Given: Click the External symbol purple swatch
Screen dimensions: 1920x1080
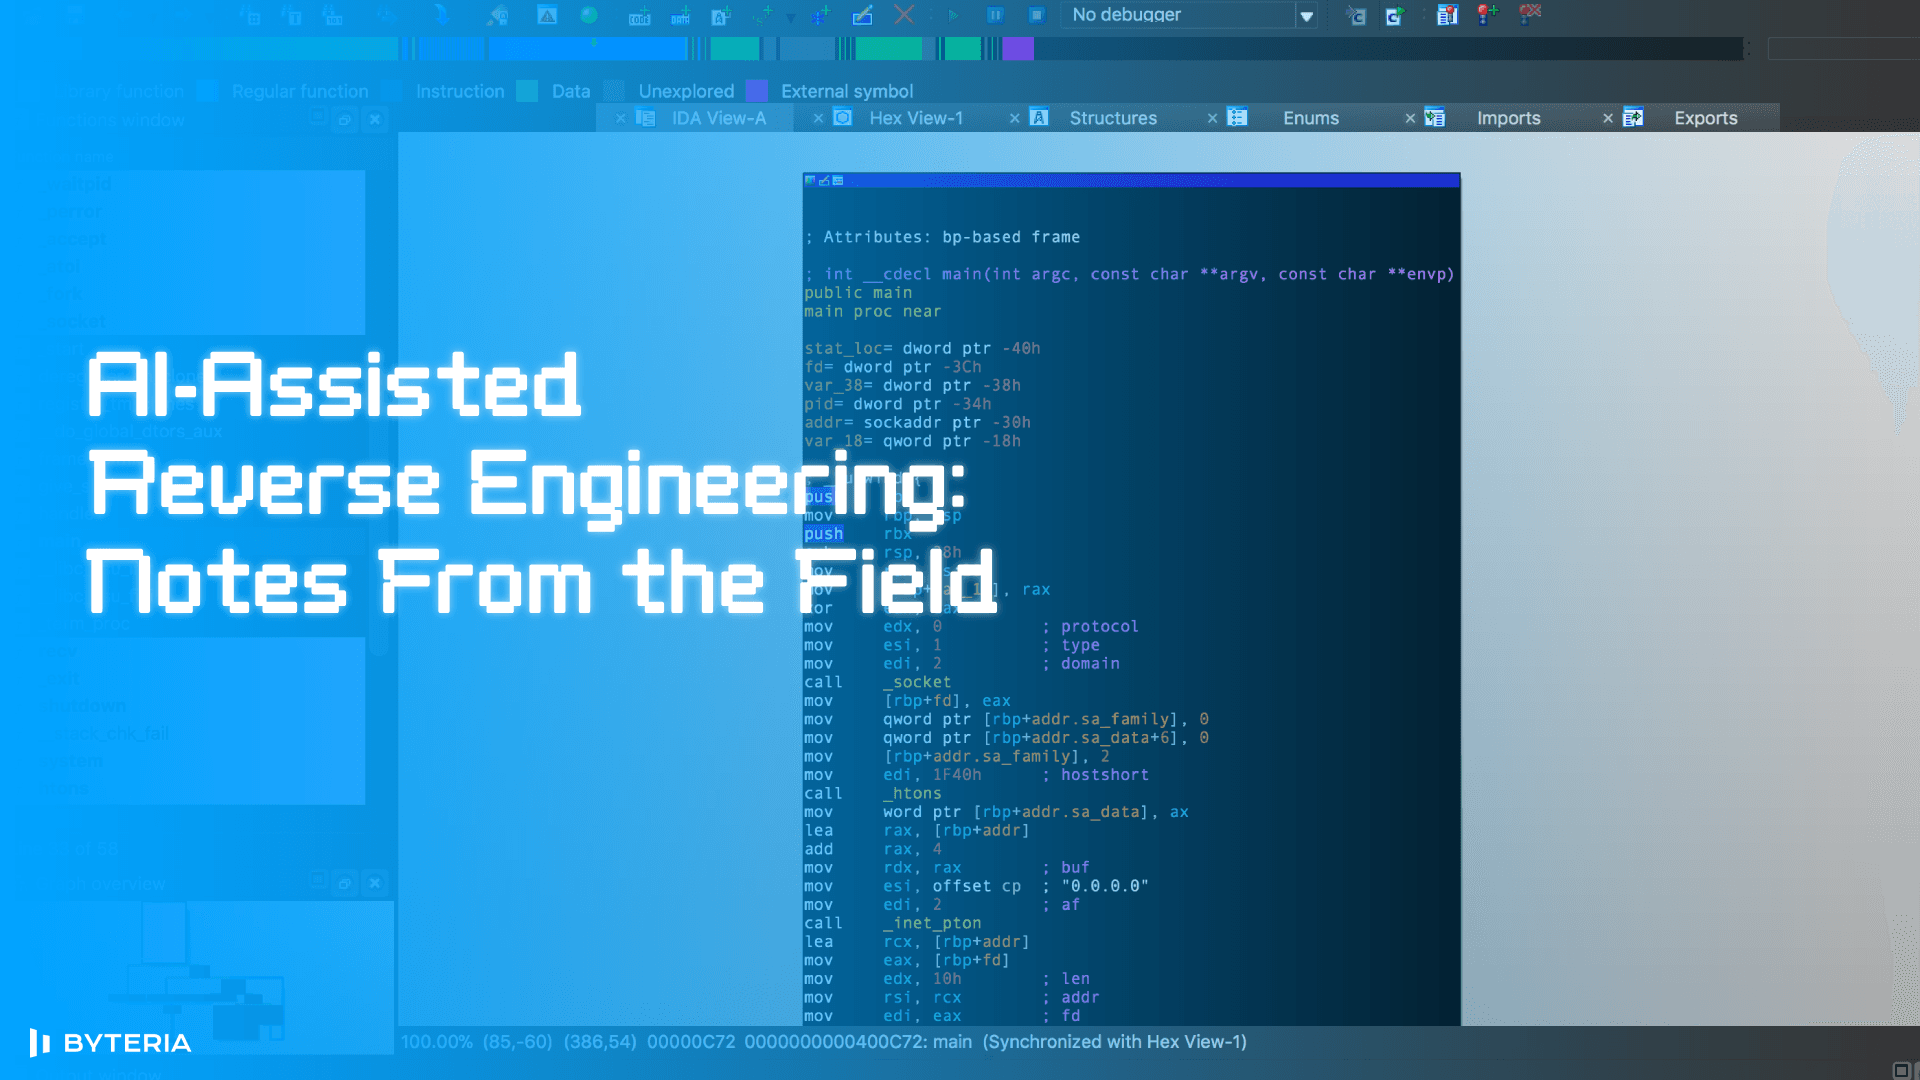Looking at the screenshot, I should [757, 91].
